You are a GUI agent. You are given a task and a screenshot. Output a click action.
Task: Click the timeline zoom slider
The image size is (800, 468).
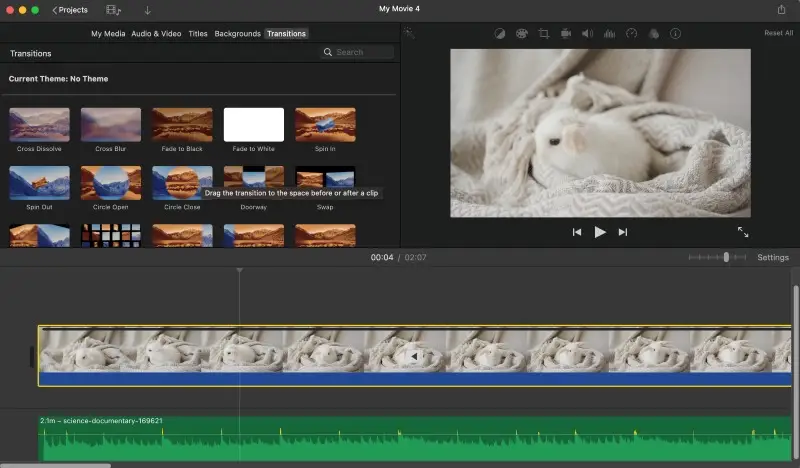tap(726, 257)
